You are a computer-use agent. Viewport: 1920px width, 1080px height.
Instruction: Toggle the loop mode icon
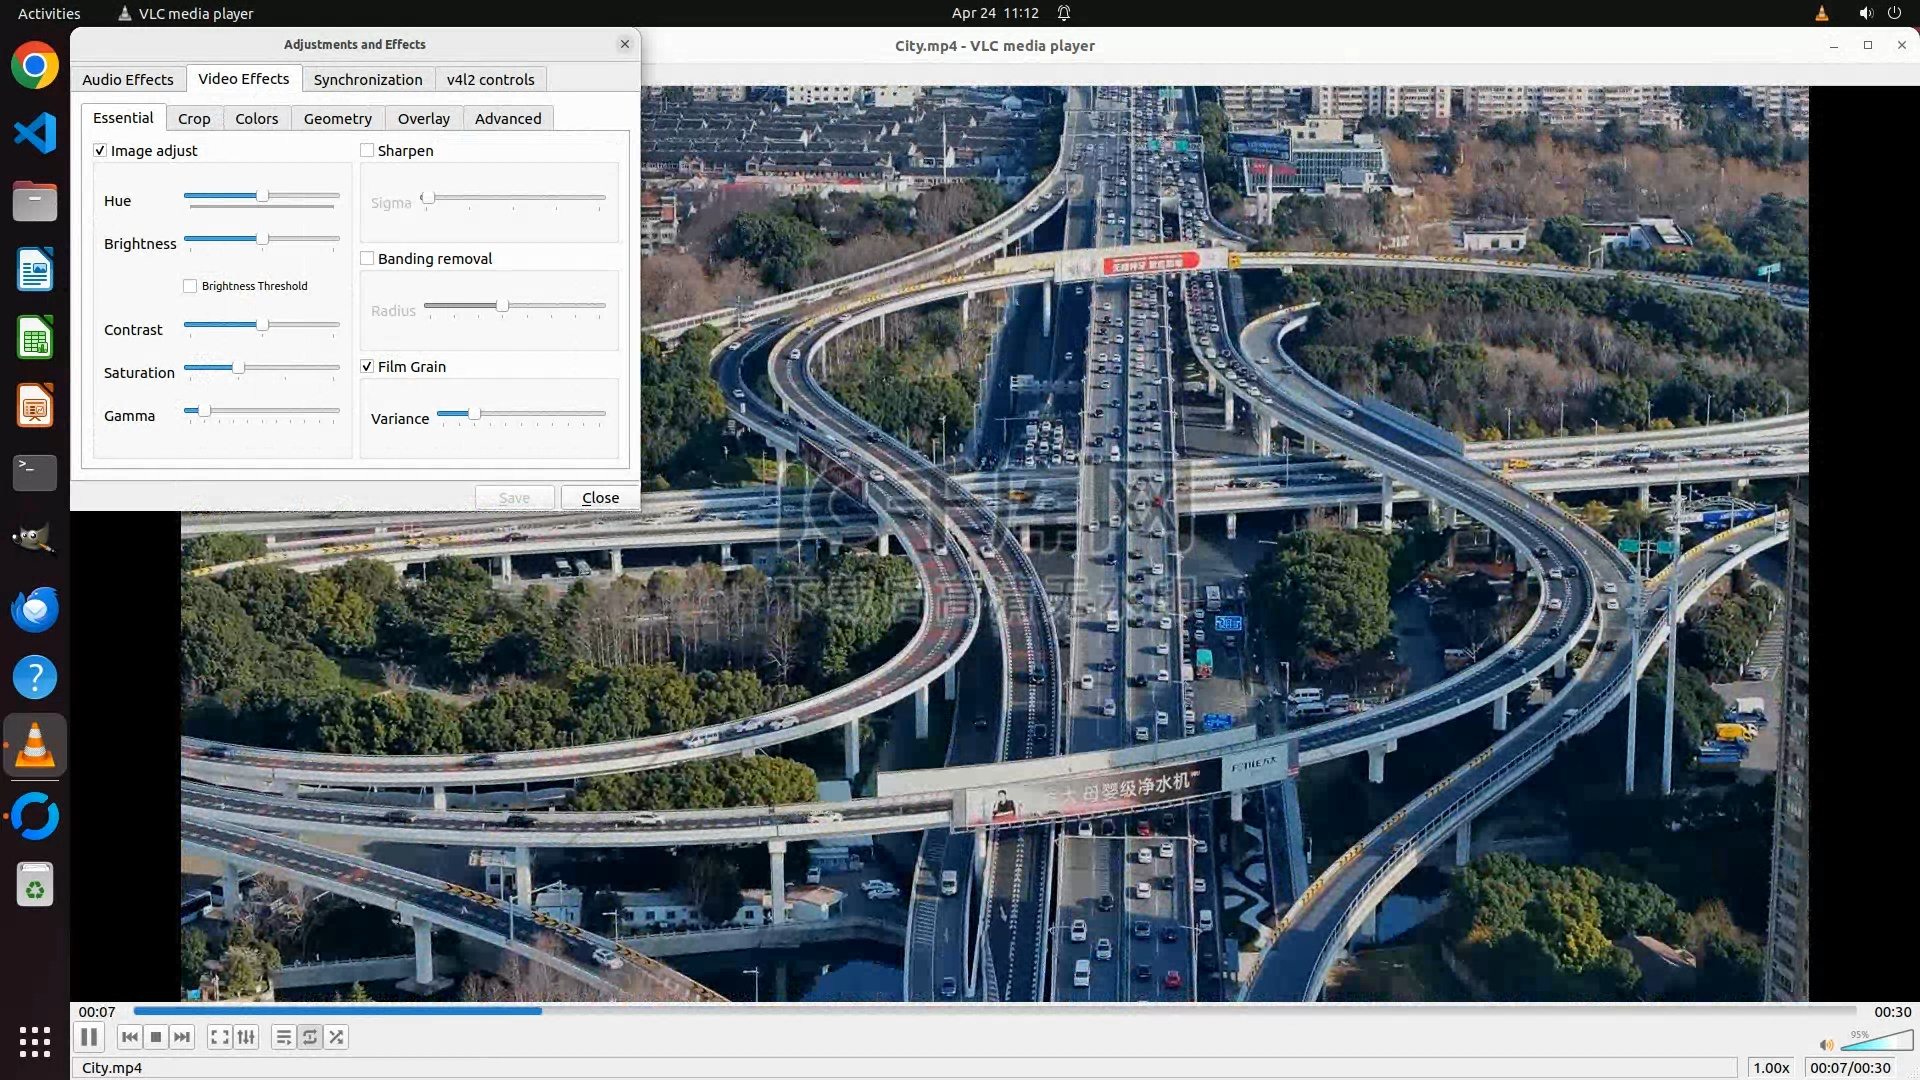(310, 1037)
